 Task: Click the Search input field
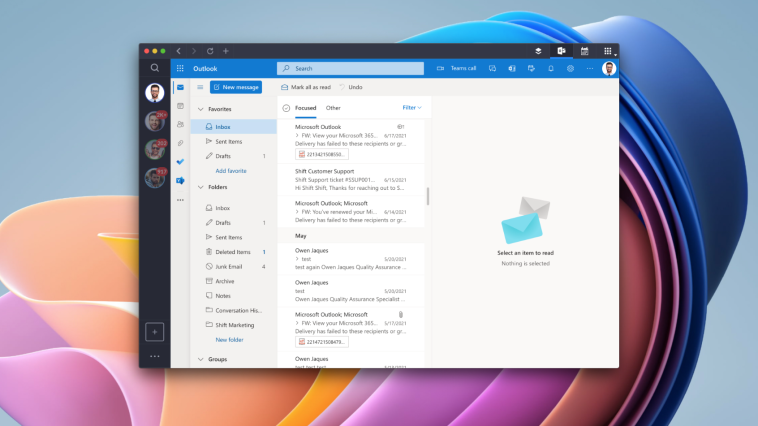[350, 68]
